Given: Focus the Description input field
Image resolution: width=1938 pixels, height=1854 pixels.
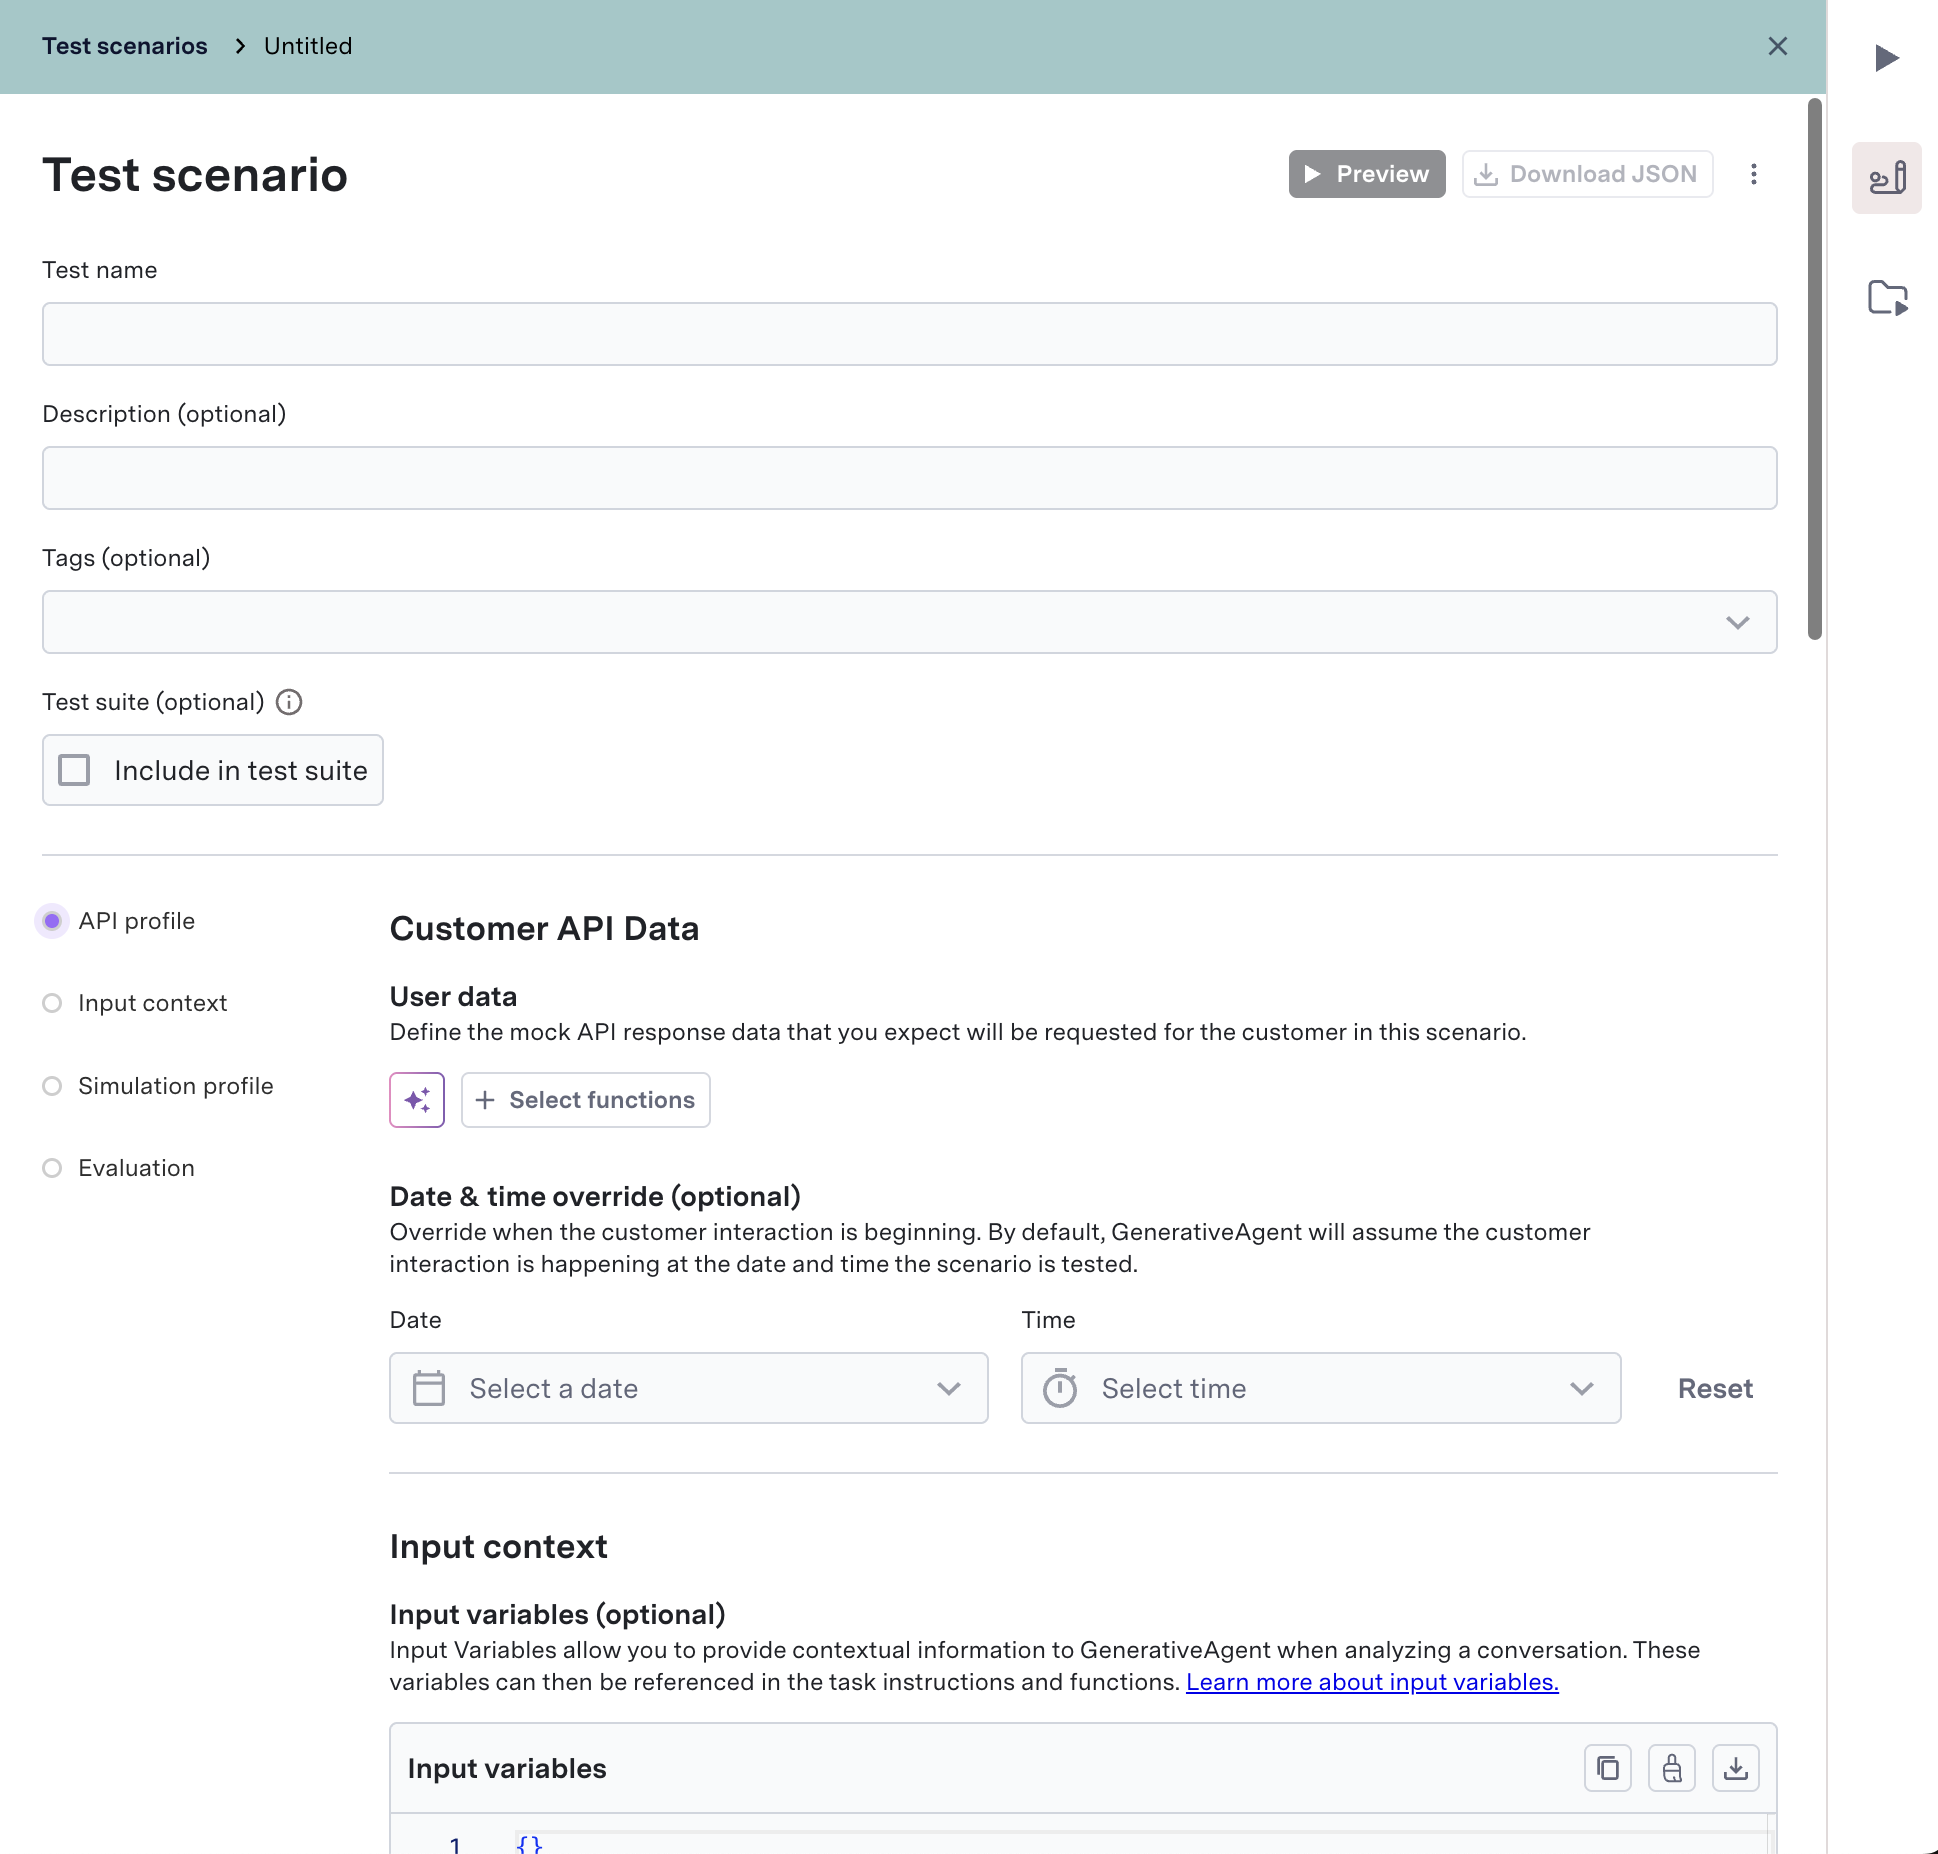Looking at the screenshot, I should pos(910,478).
